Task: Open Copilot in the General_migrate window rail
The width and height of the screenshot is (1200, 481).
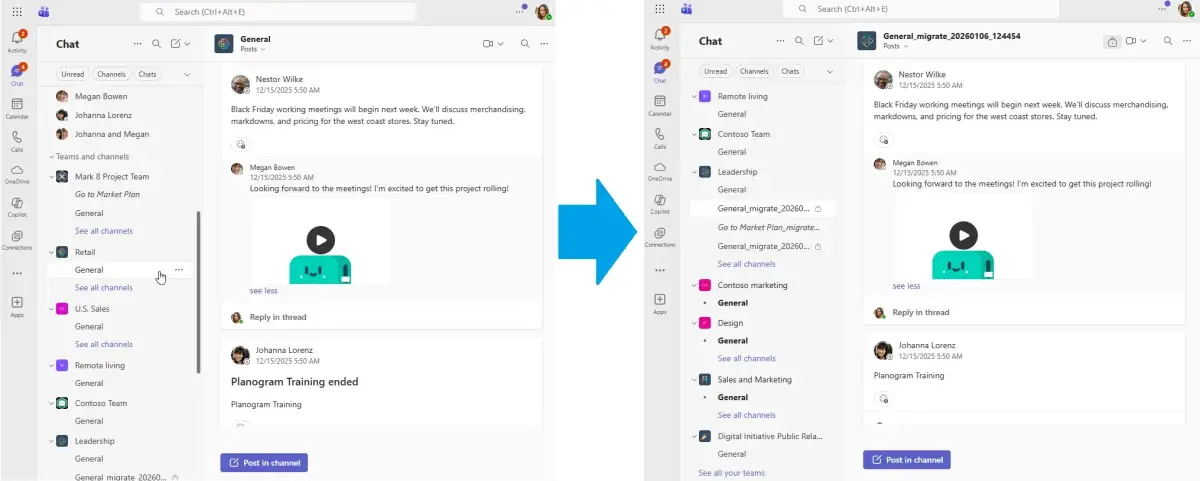Action: pos(660,205)
